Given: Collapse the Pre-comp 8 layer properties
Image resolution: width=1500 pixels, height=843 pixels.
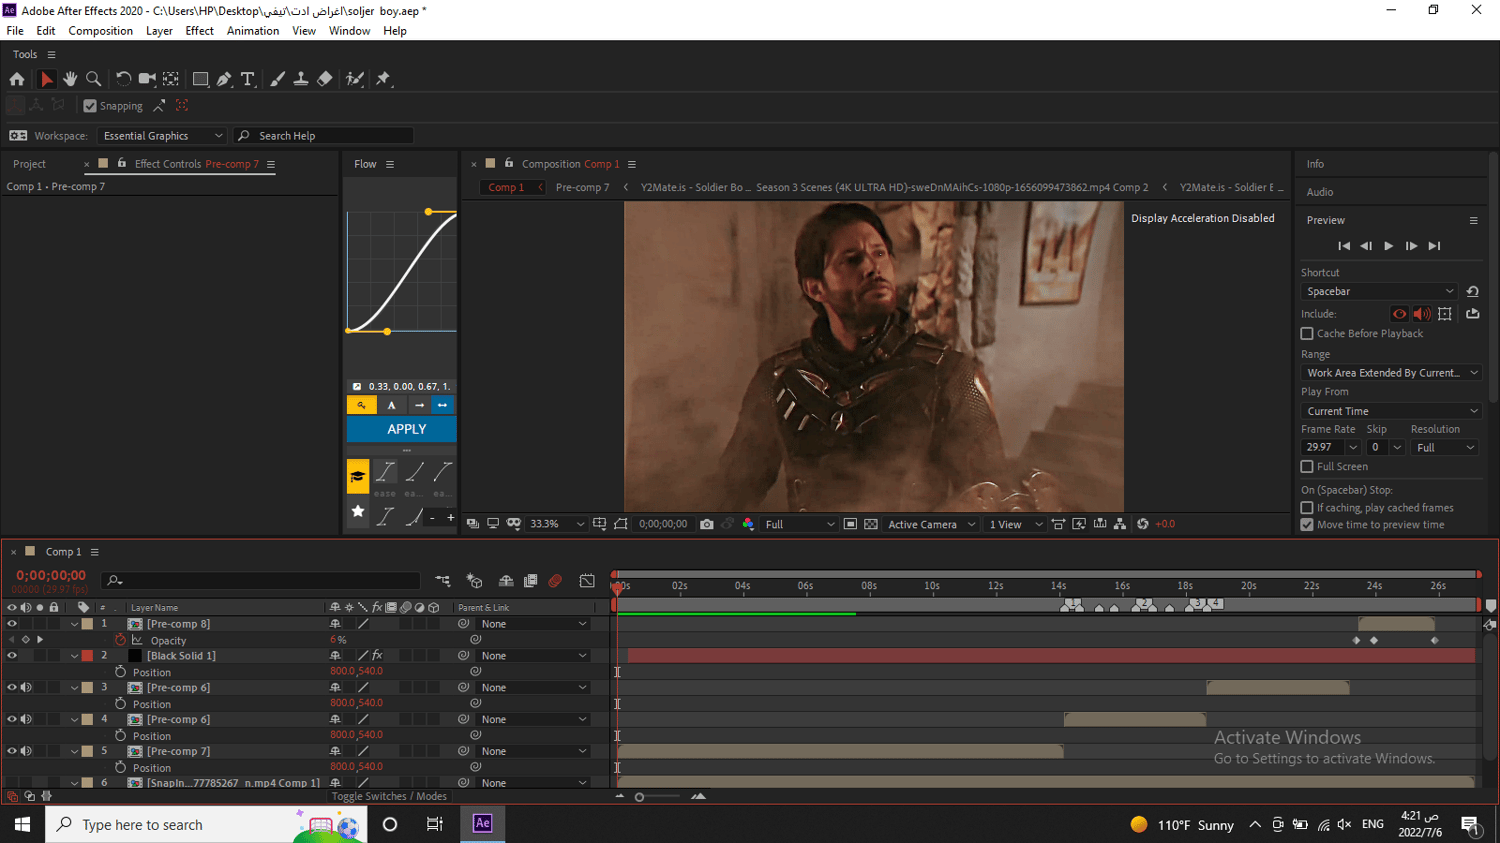Looking at the screenshot, I should [x=74, y=624].
